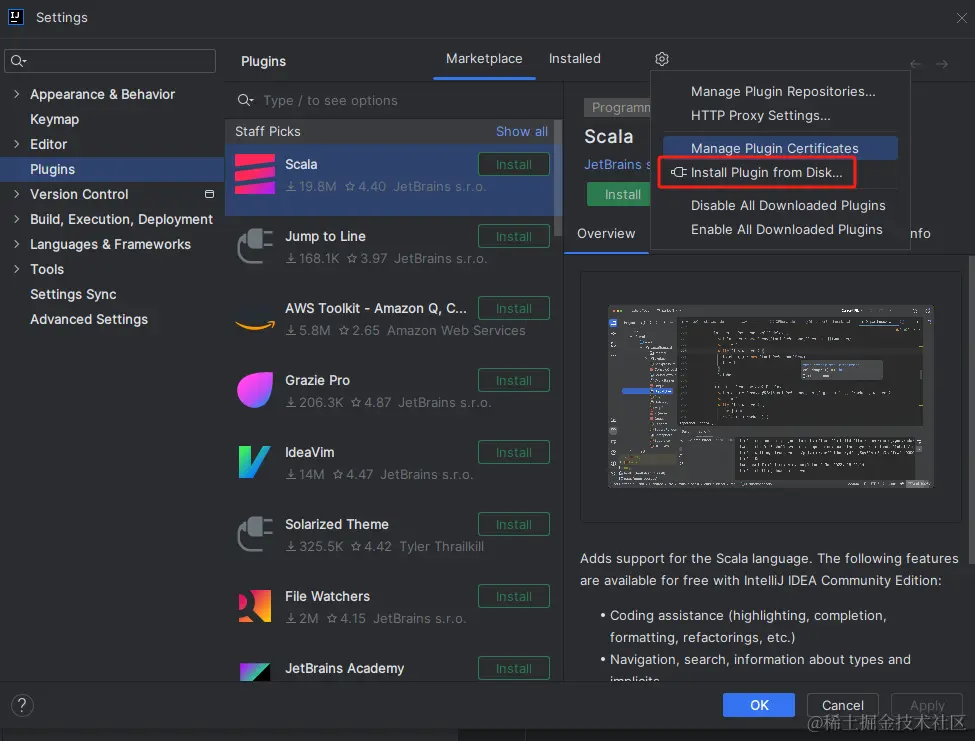975x741 pixels.
Task: Focus the settings search field
Action: pos(110,61)
